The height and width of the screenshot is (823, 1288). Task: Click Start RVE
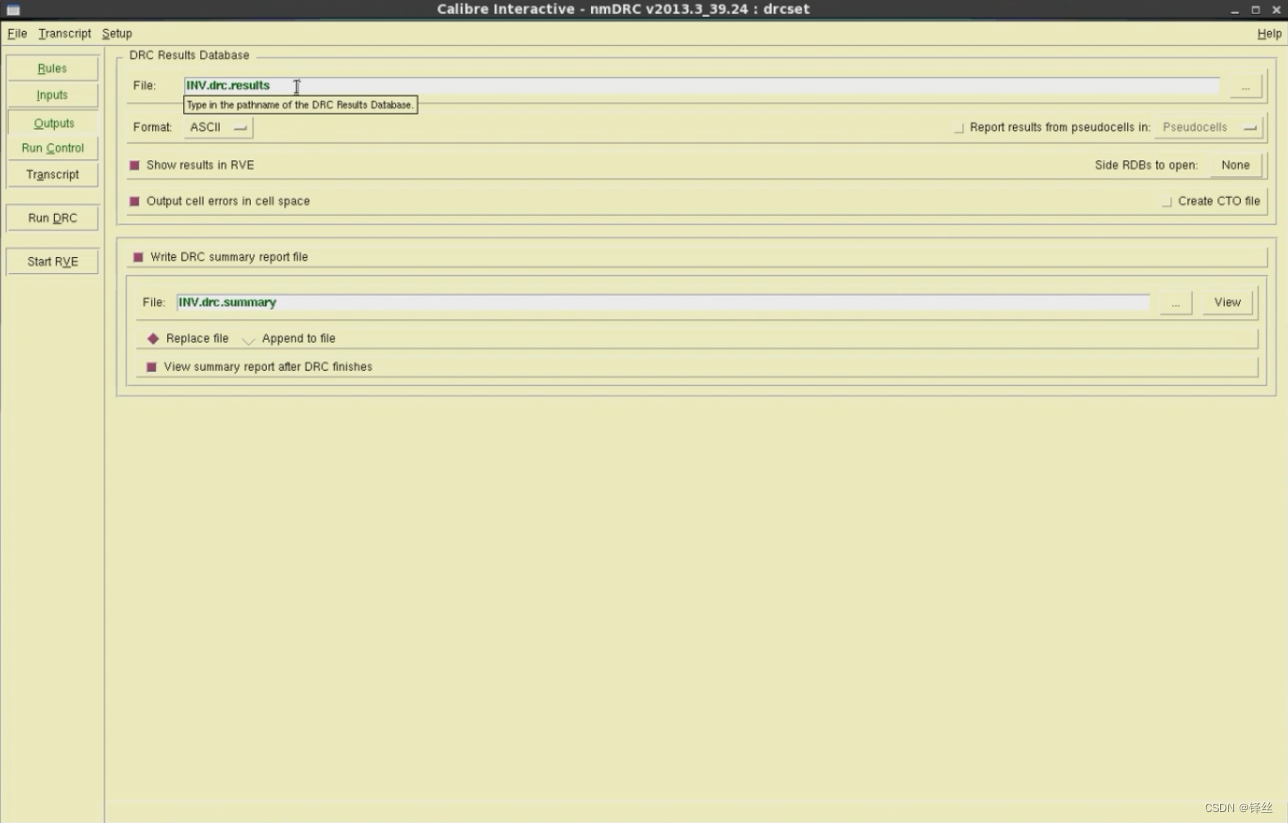tap(52, 261)
